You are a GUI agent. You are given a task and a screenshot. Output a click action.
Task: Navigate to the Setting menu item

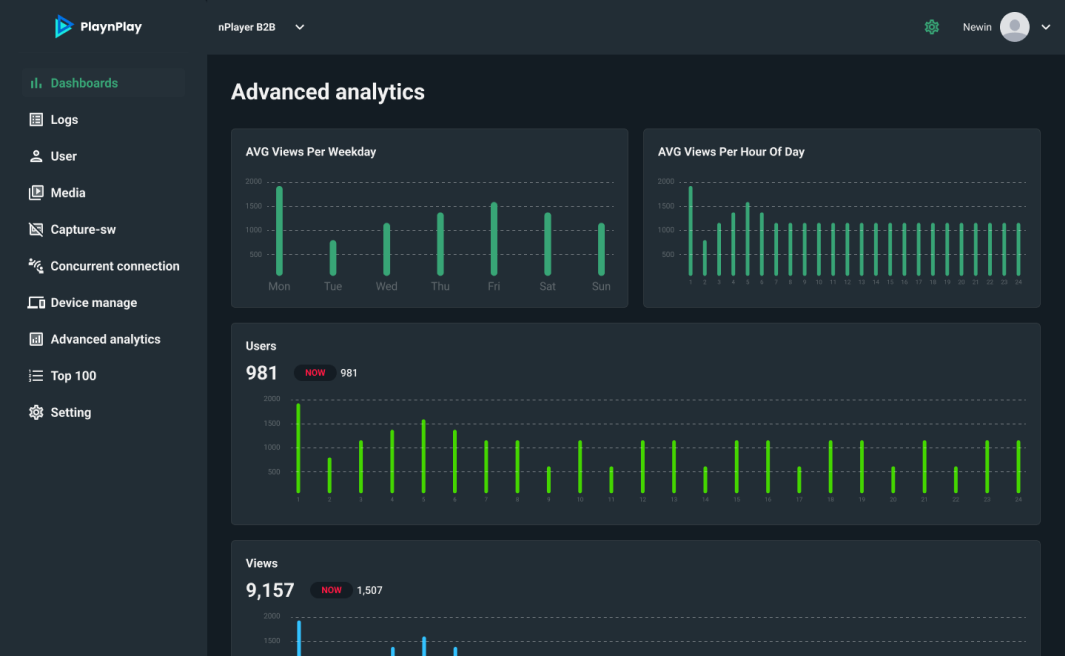[70, 412]
